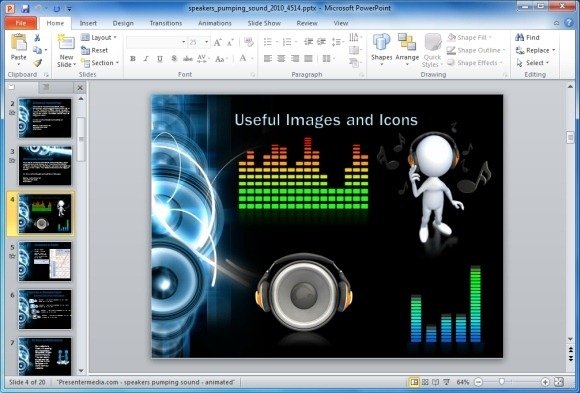Viewport: 580px width, 393px height.
Task: Click the zoom slider handle
Action: tap(502, 382)
